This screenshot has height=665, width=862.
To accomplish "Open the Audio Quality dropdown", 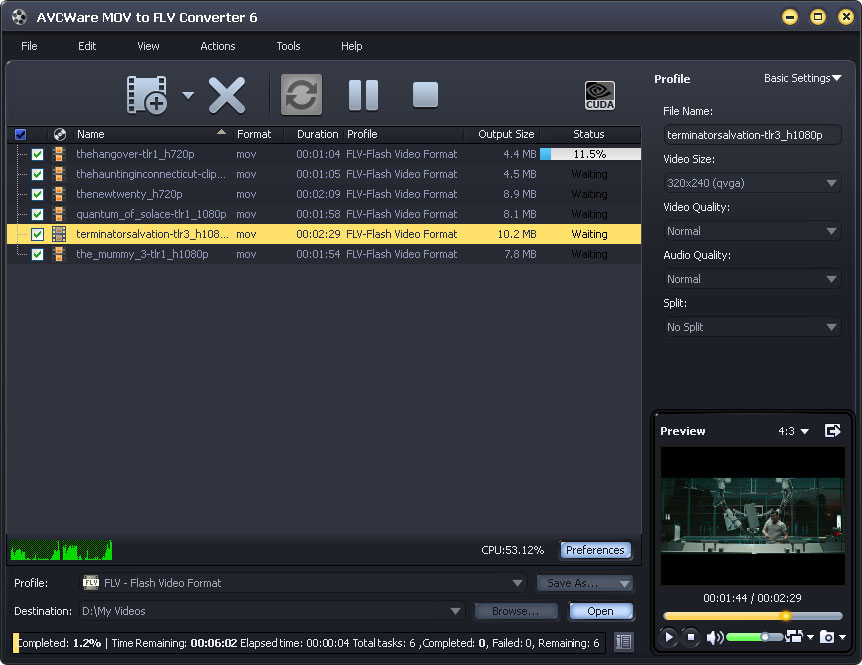I will click(x=752, y=279).
